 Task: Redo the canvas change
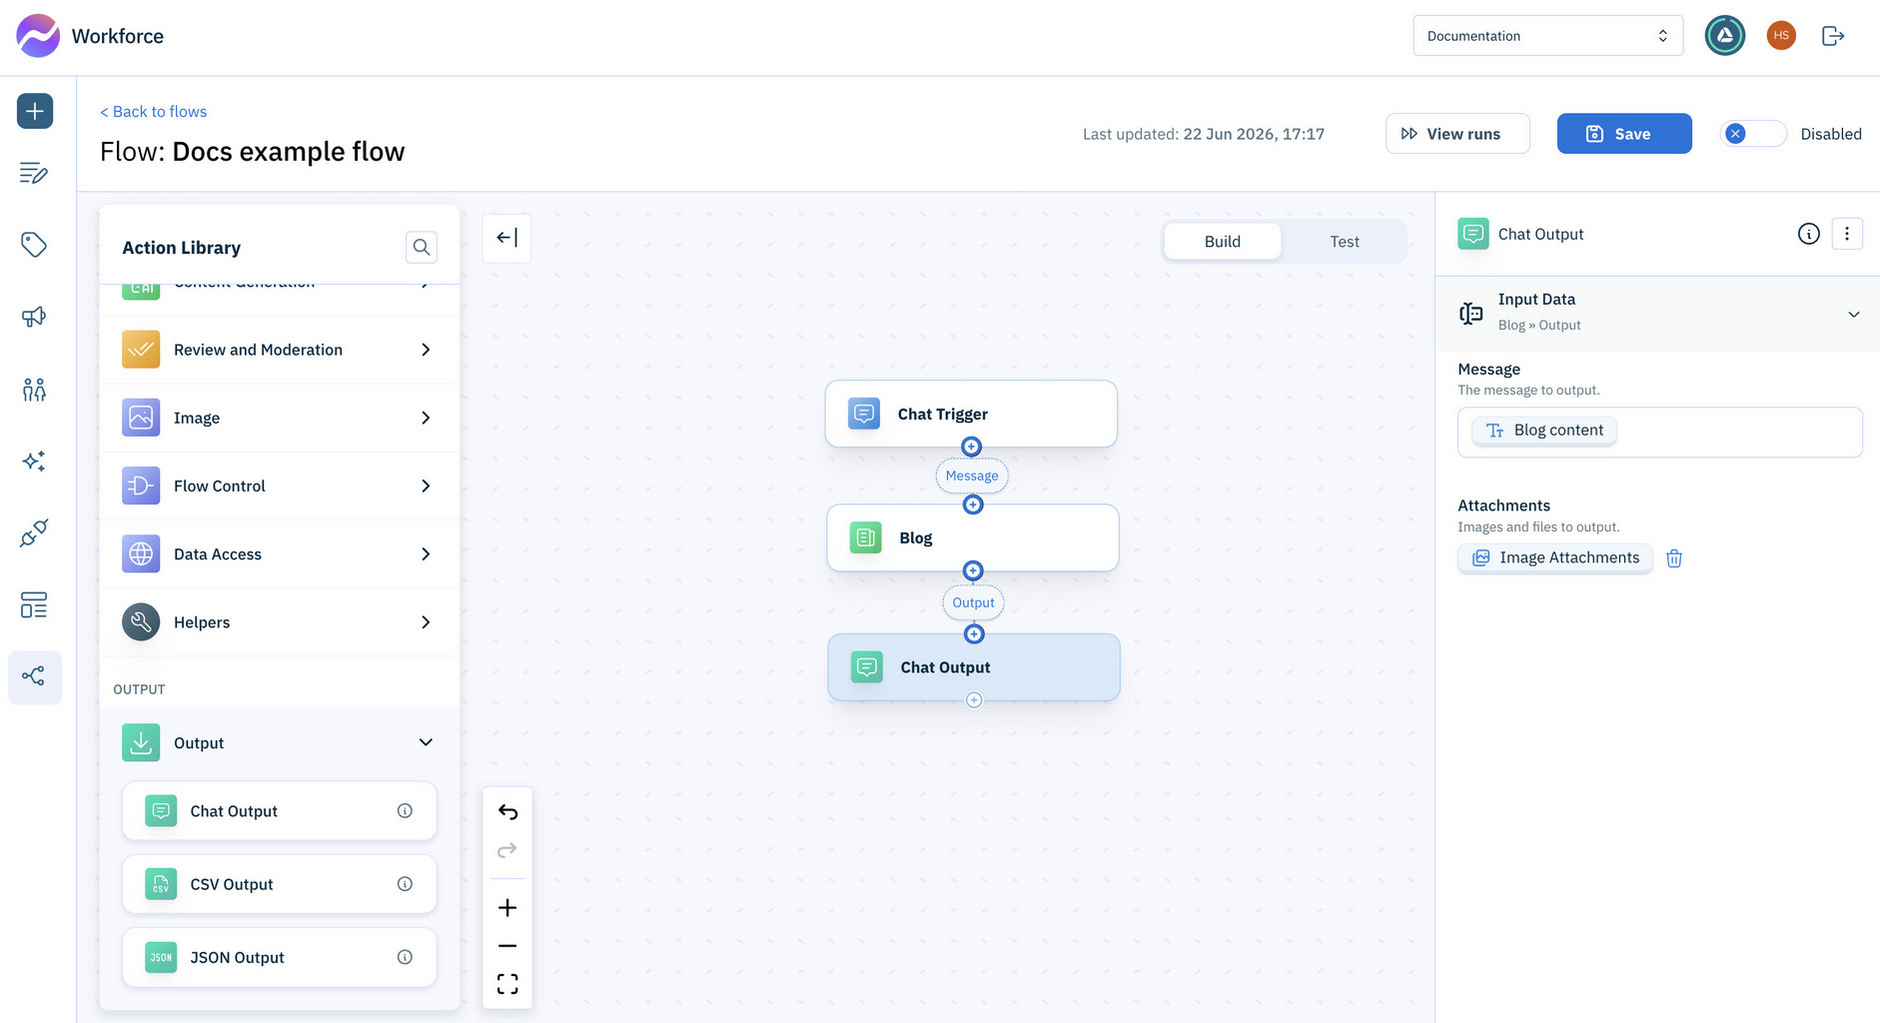tap(507, 850)
